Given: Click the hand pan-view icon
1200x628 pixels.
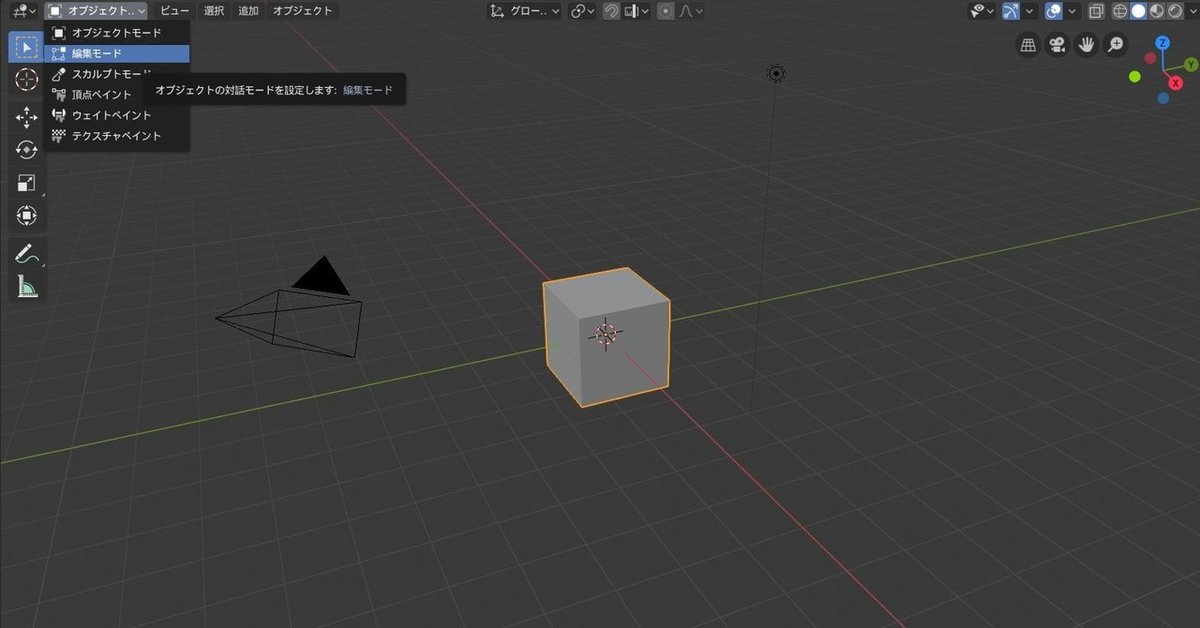Looking at the screenshot, I should click(x=1085, y=45).
